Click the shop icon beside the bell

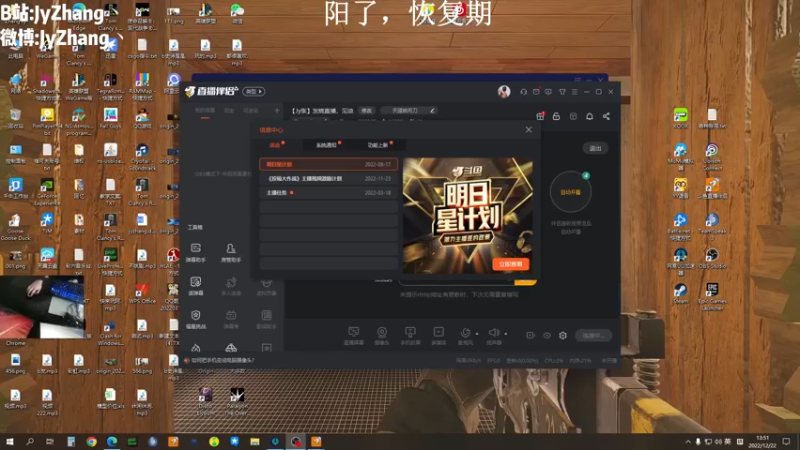tap(573, 116)
